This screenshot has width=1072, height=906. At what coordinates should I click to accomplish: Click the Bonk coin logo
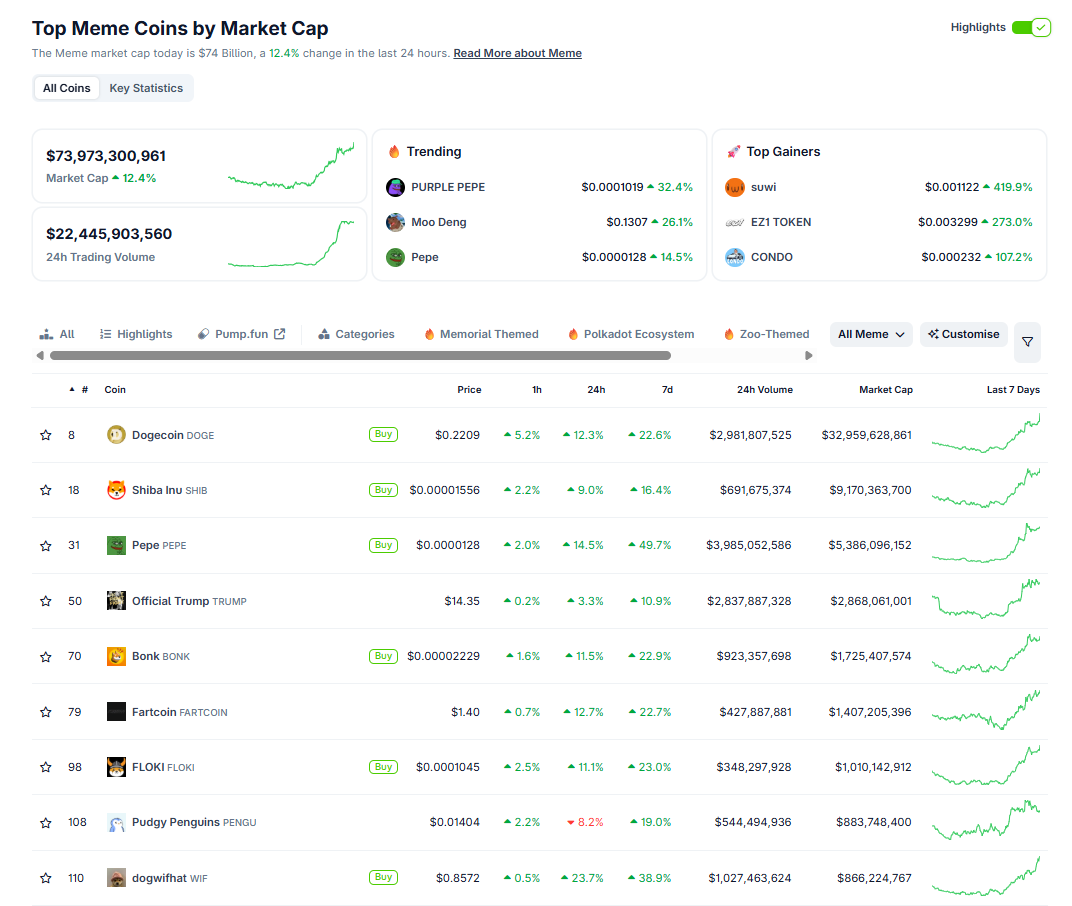click(116, 656)
